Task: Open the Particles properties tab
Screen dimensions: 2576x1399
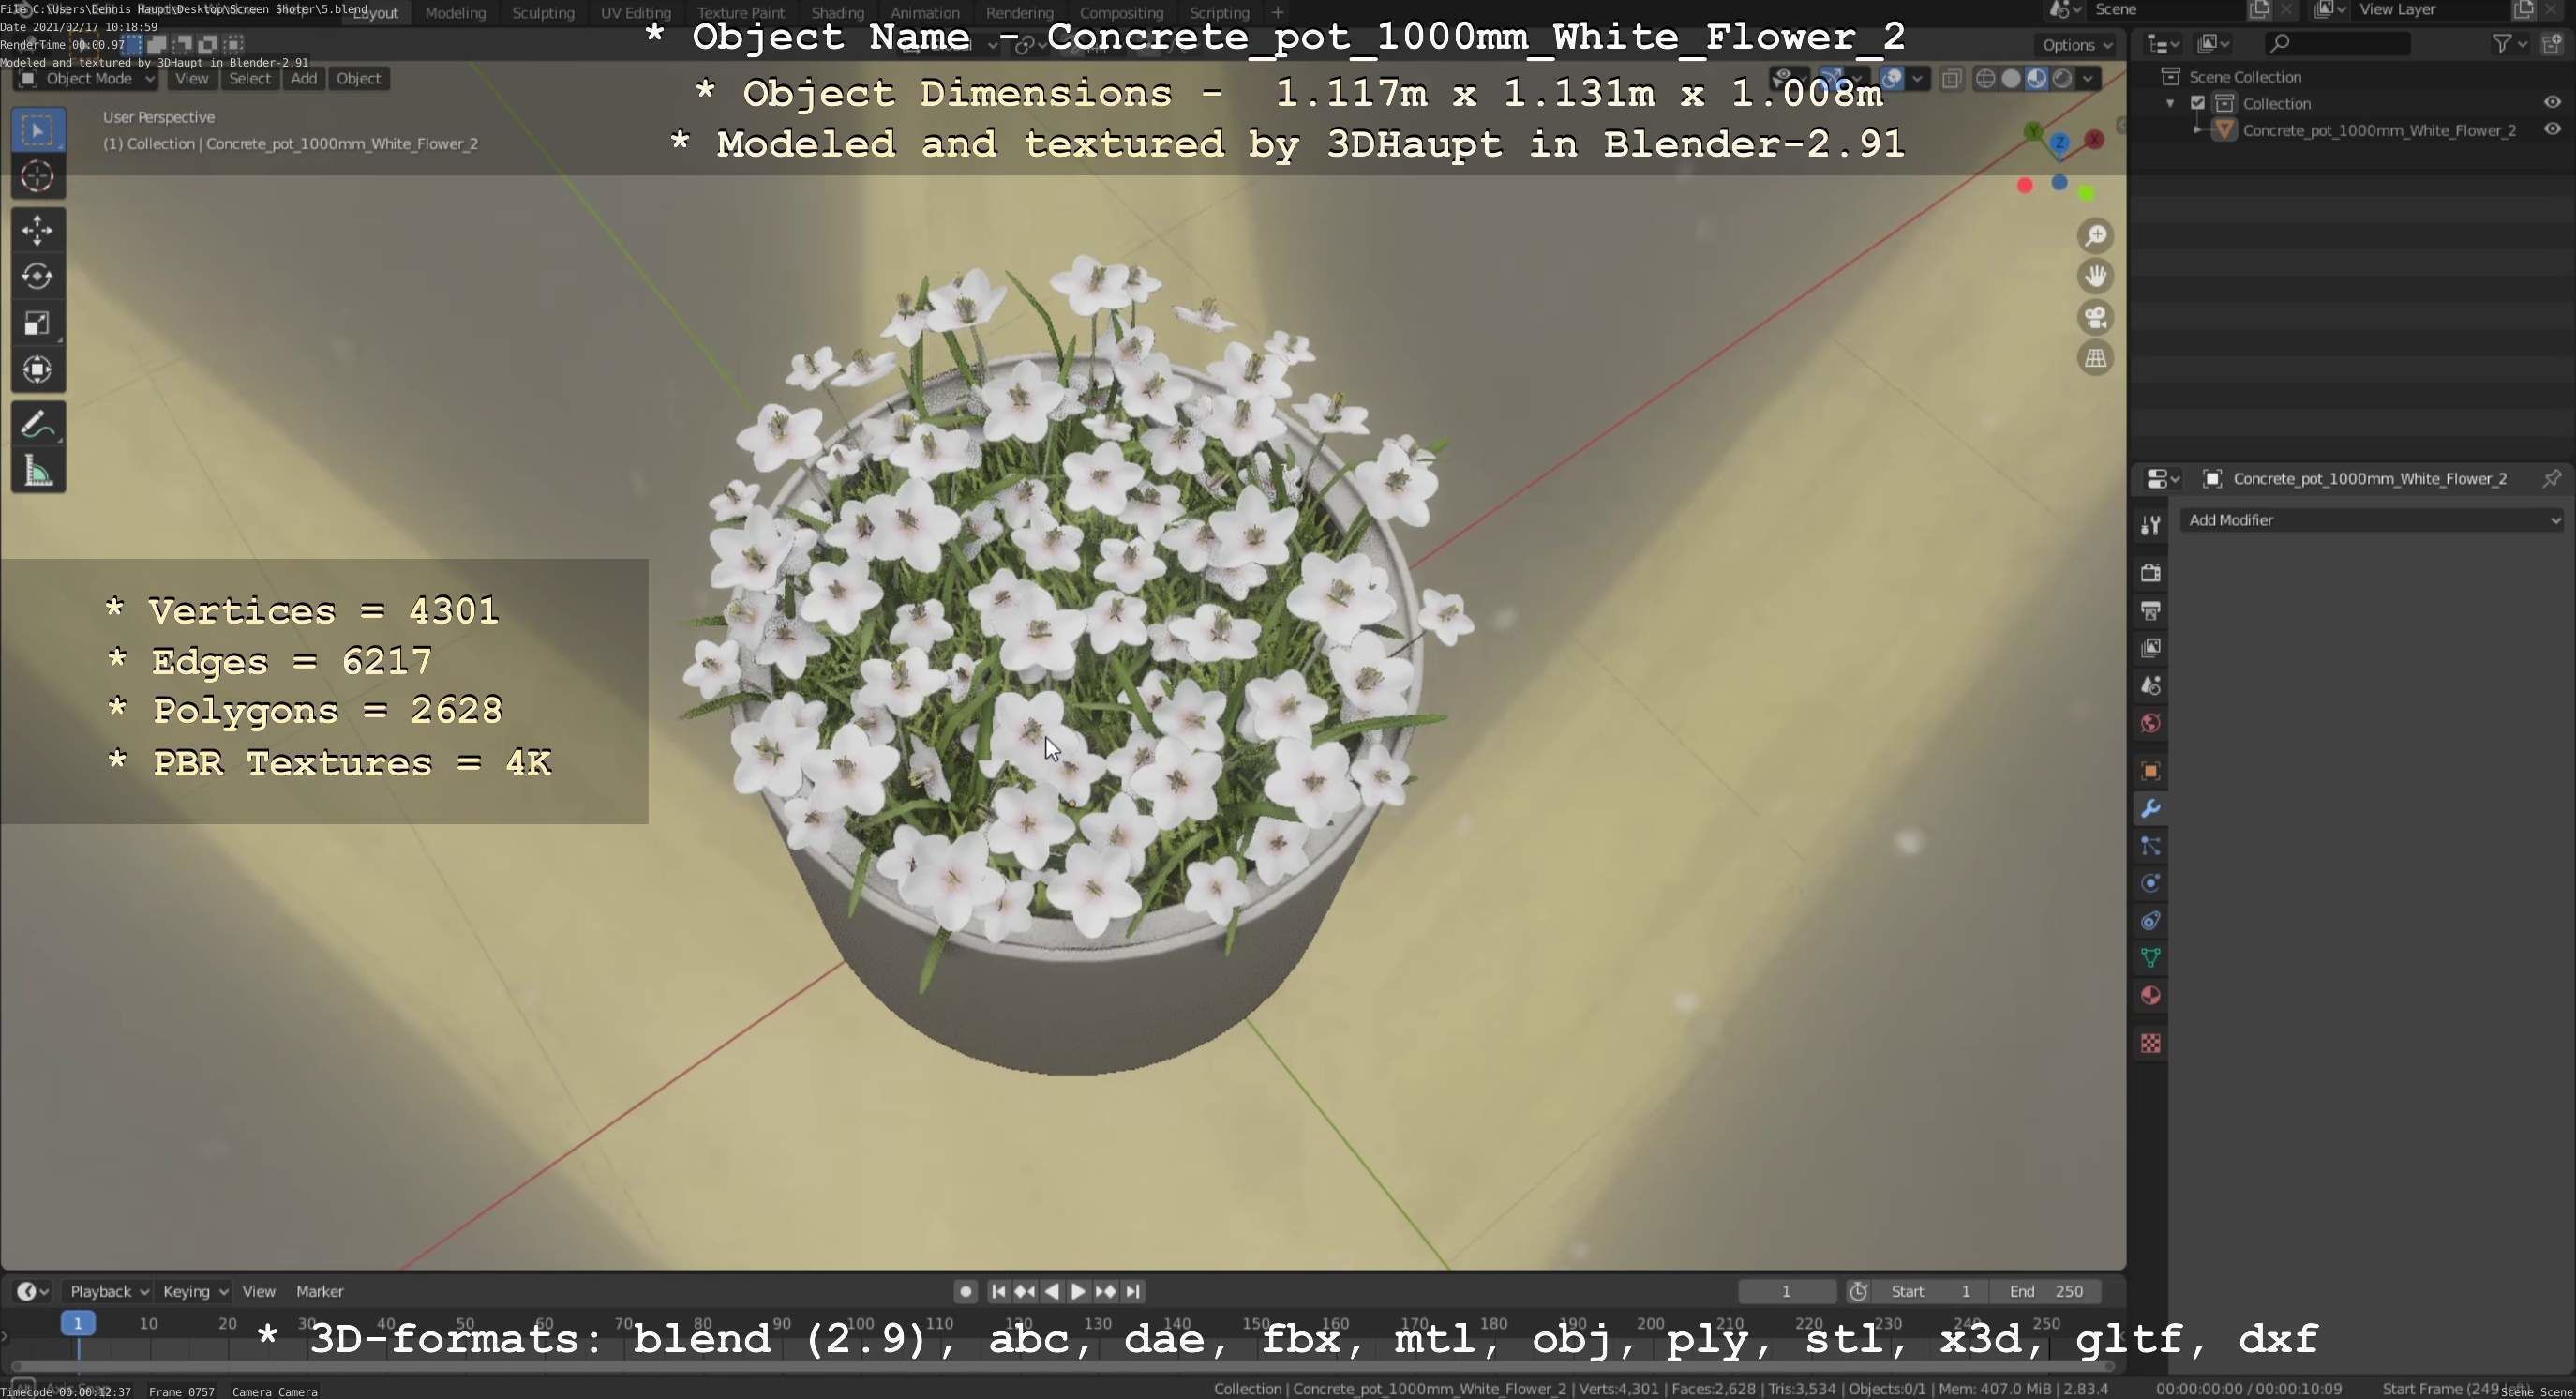Action: pos(2151,846)
